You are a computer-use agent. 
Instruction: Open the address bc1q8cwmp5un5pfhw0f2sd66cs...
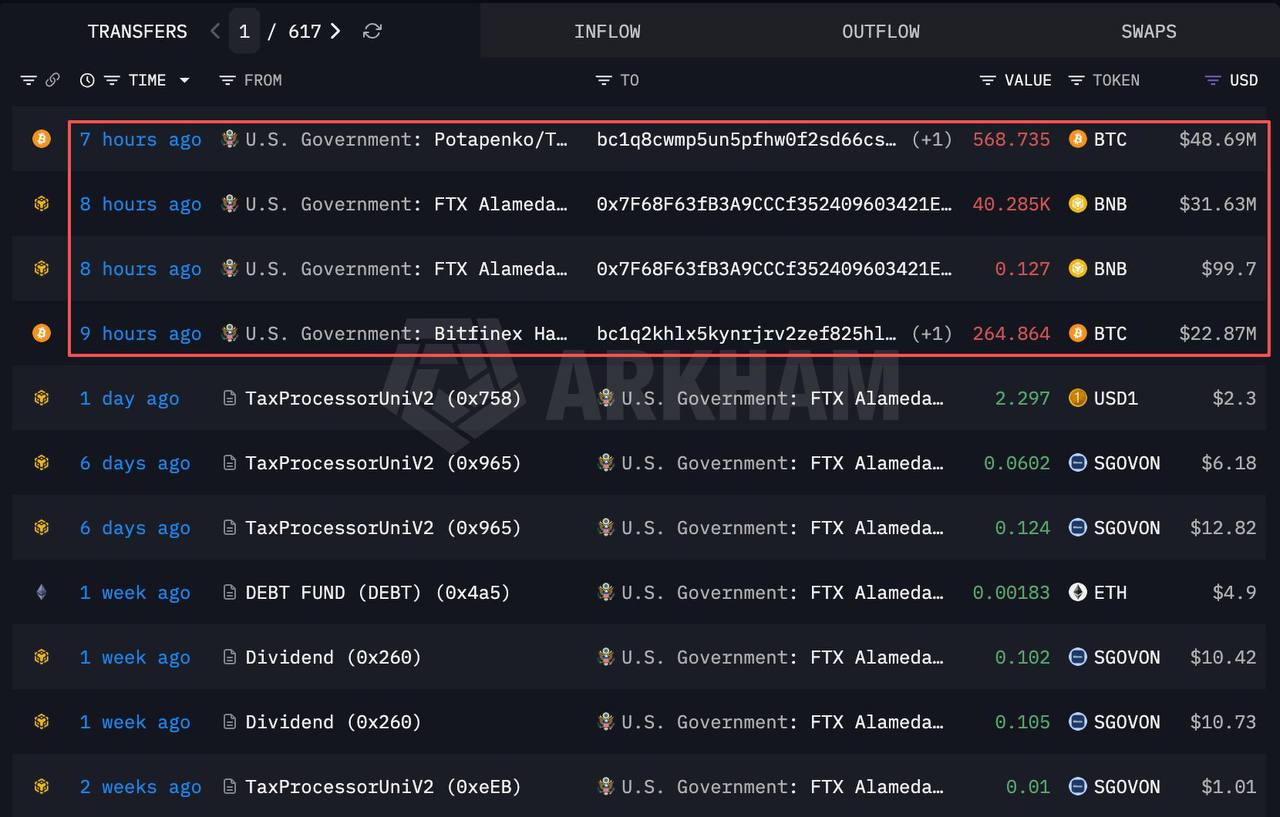coord(747,139)
